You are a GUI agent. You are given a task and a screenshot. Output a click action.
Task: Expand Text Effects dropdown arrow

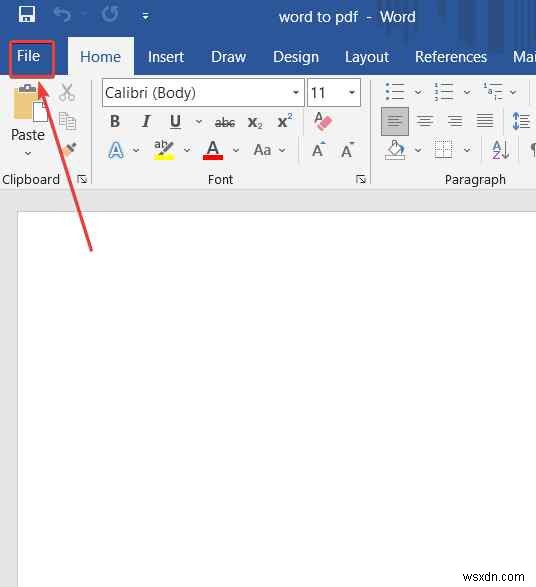tap(136, 150)
